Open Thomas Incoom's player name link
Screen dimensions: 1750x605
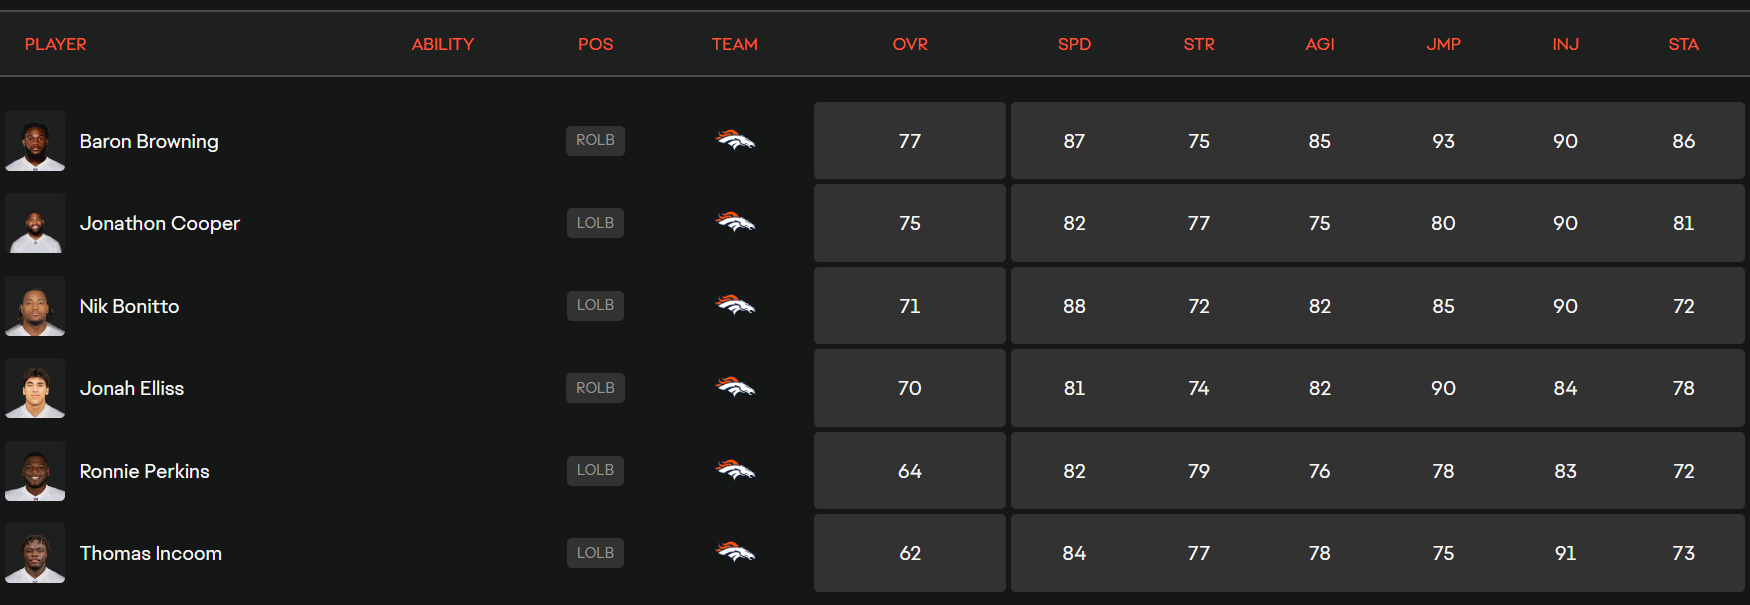pyautogui.click(x=151, y=553)
